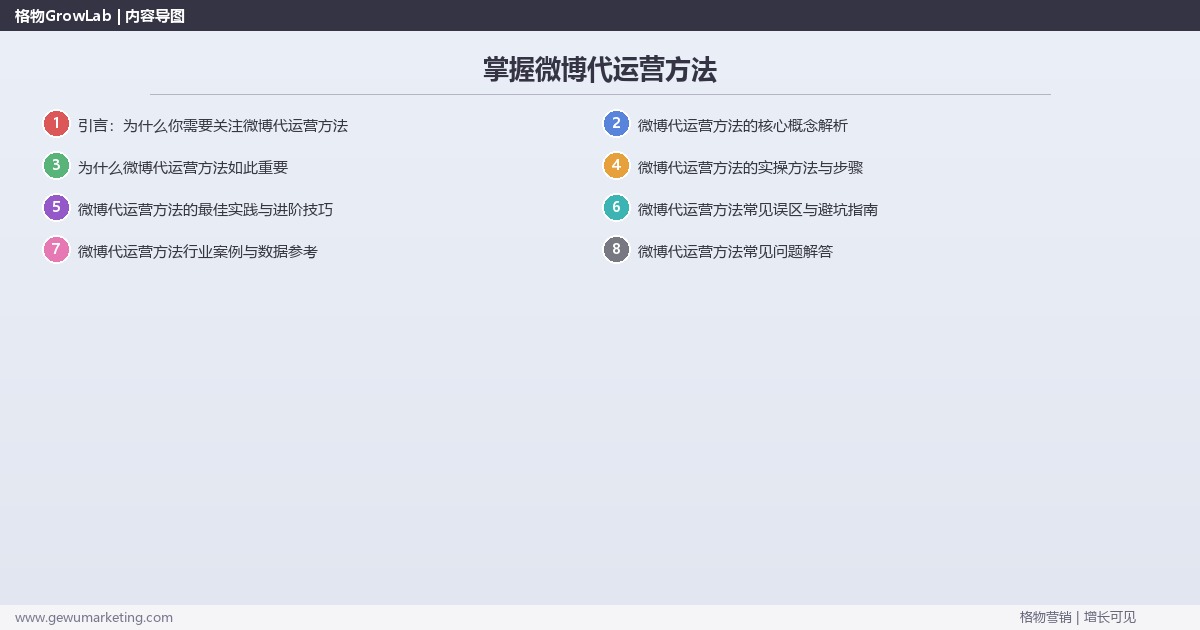1200x630 pixels.
Task: Open section 微博代运营方法的最佳实践与进阶技巧
Action: [206, 210]
